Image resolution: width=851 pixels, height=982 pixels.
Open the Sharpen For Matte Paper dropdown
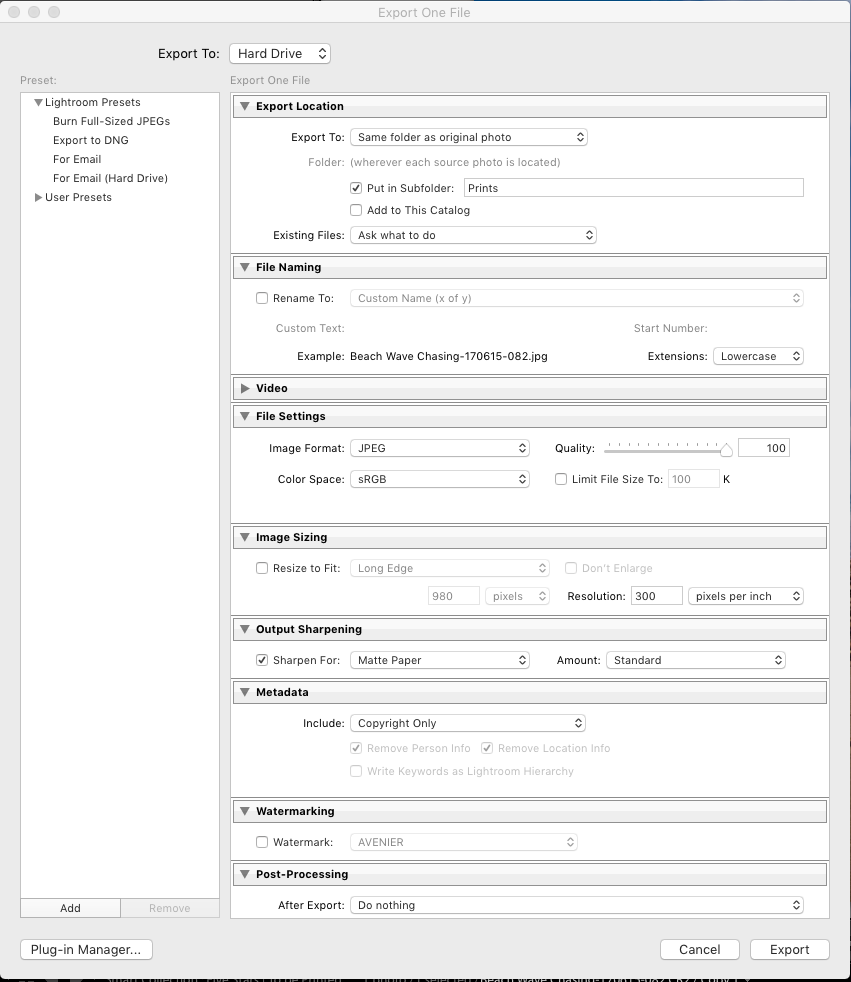click(x=440, y=660)
